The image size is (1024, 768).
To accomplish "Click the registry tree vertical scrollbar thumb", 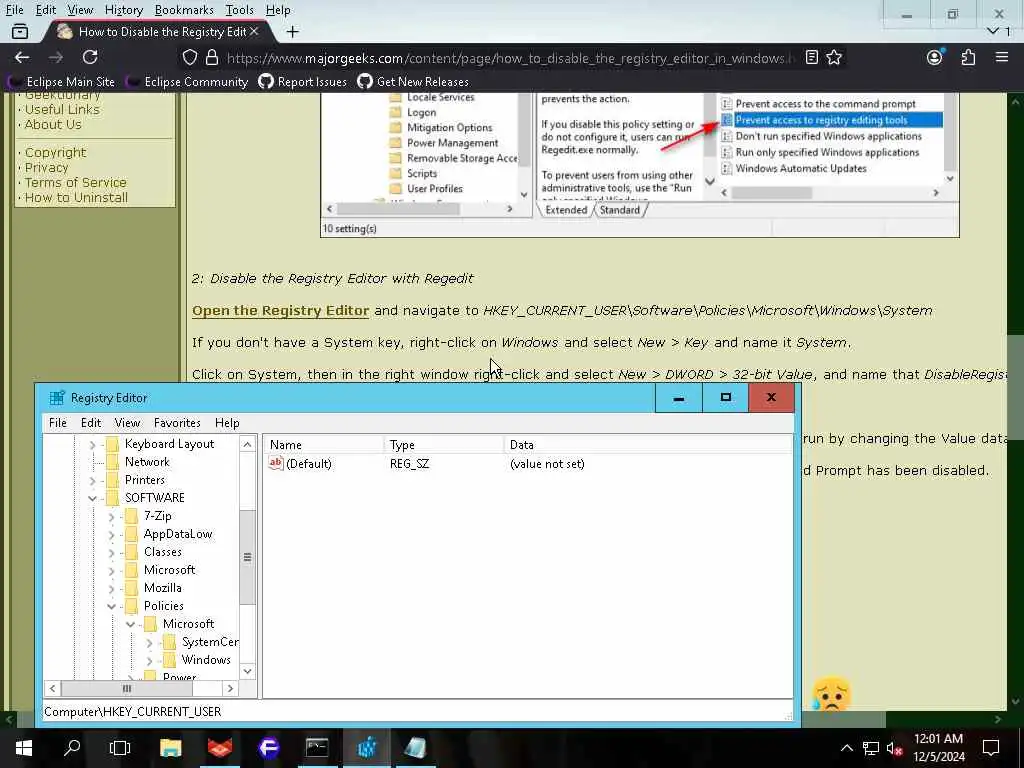I will [248, 557].
